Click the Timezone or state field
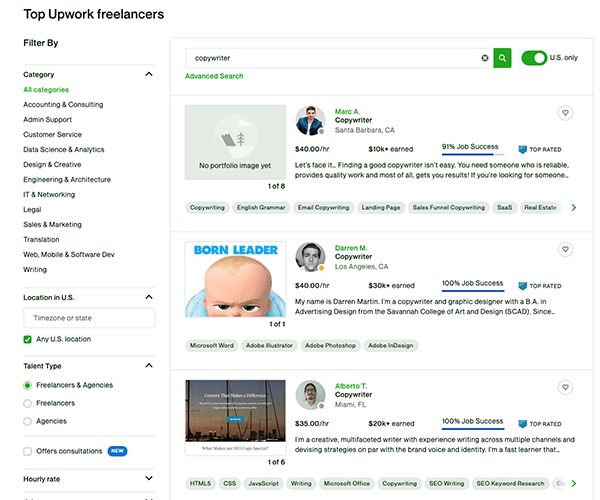The height and width of the screenshot is (500, 600). 89,318
